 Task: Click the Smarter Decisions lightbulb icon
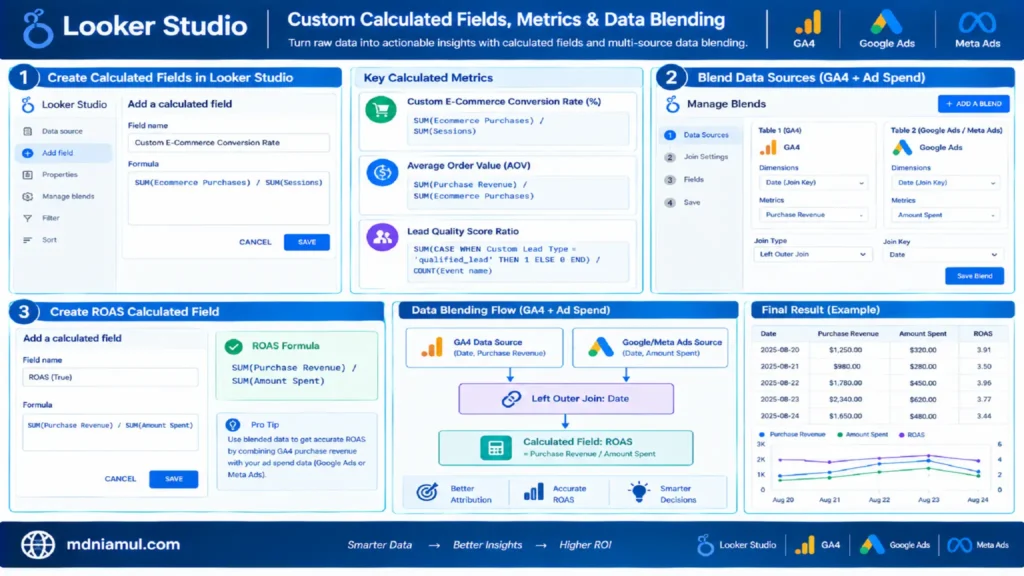(x=639, y=492)
